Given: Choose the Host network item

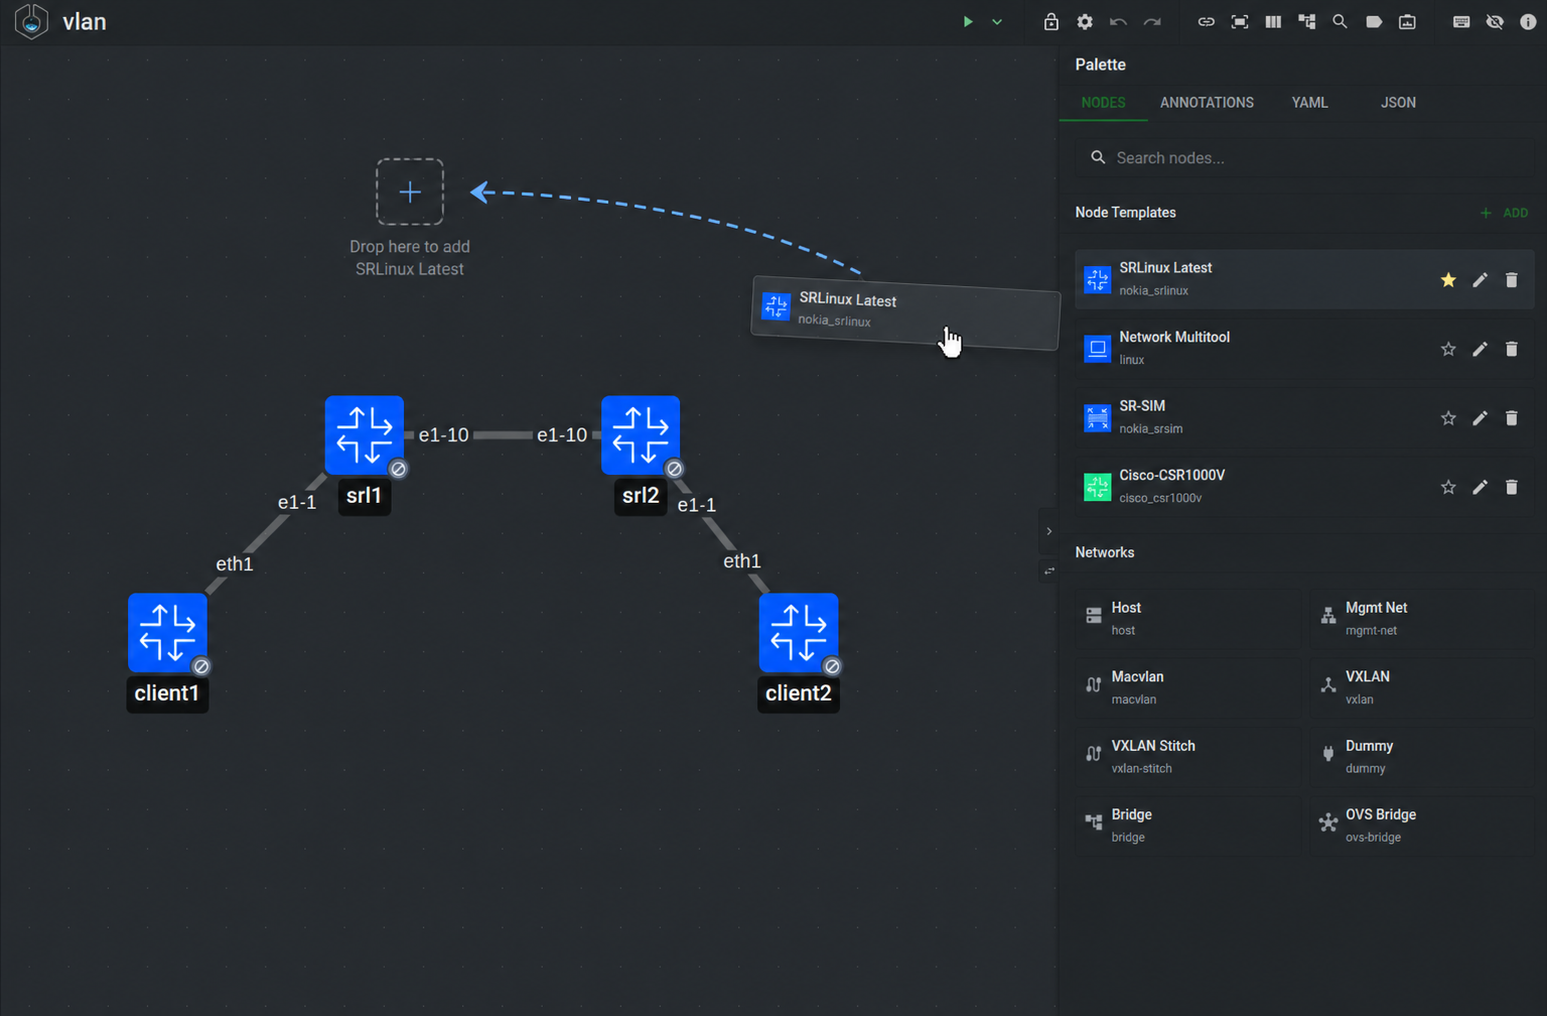Looking at the screenshot, I should click(x=1188, y=619).
